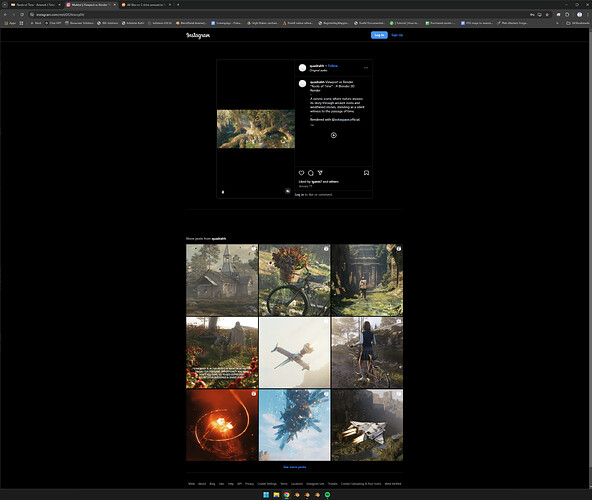This screenshot has height=500, width=592.
Task: Click the profile avatar in the post header
Action: point(302,68)
